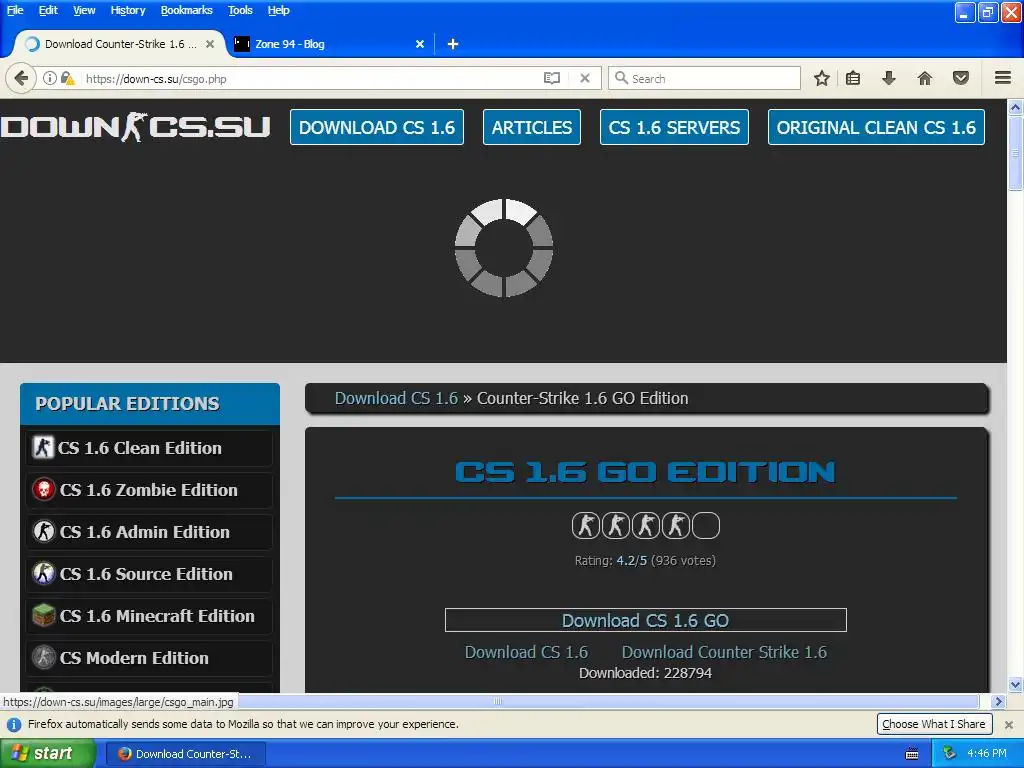
Task: Click vertical scrollbar up arrow
Action: pos(1015,107)
